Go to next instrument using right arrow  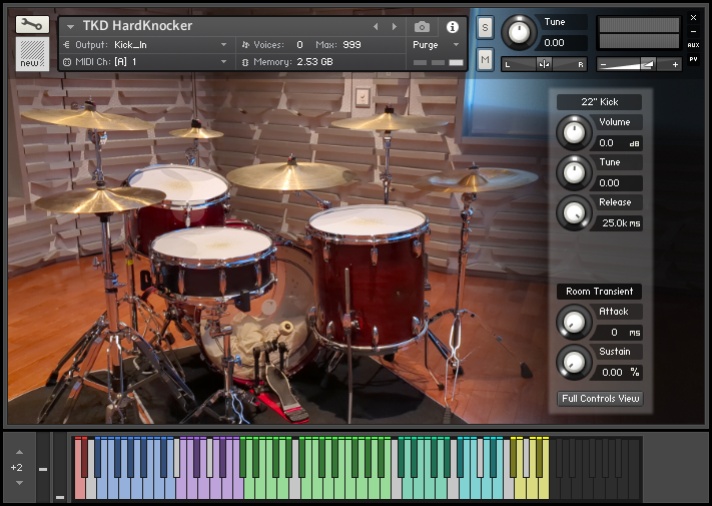click(394, 27)
